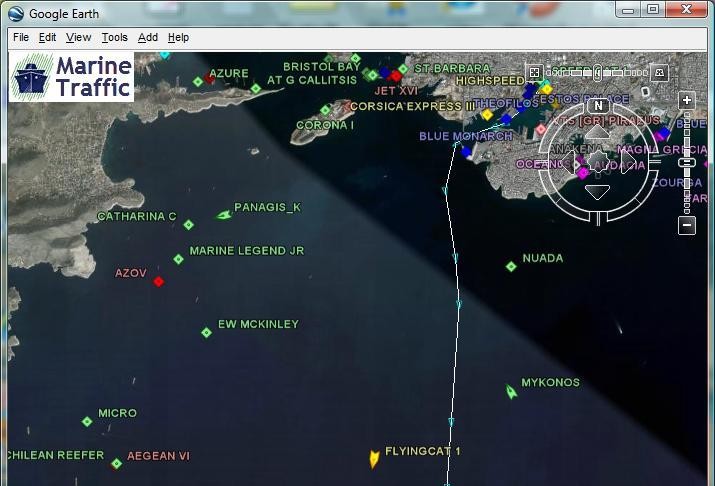Viewport: 715px width, 486px height.
Task: Click the green diamond left of ST.BARBARA
Action: 403,69
